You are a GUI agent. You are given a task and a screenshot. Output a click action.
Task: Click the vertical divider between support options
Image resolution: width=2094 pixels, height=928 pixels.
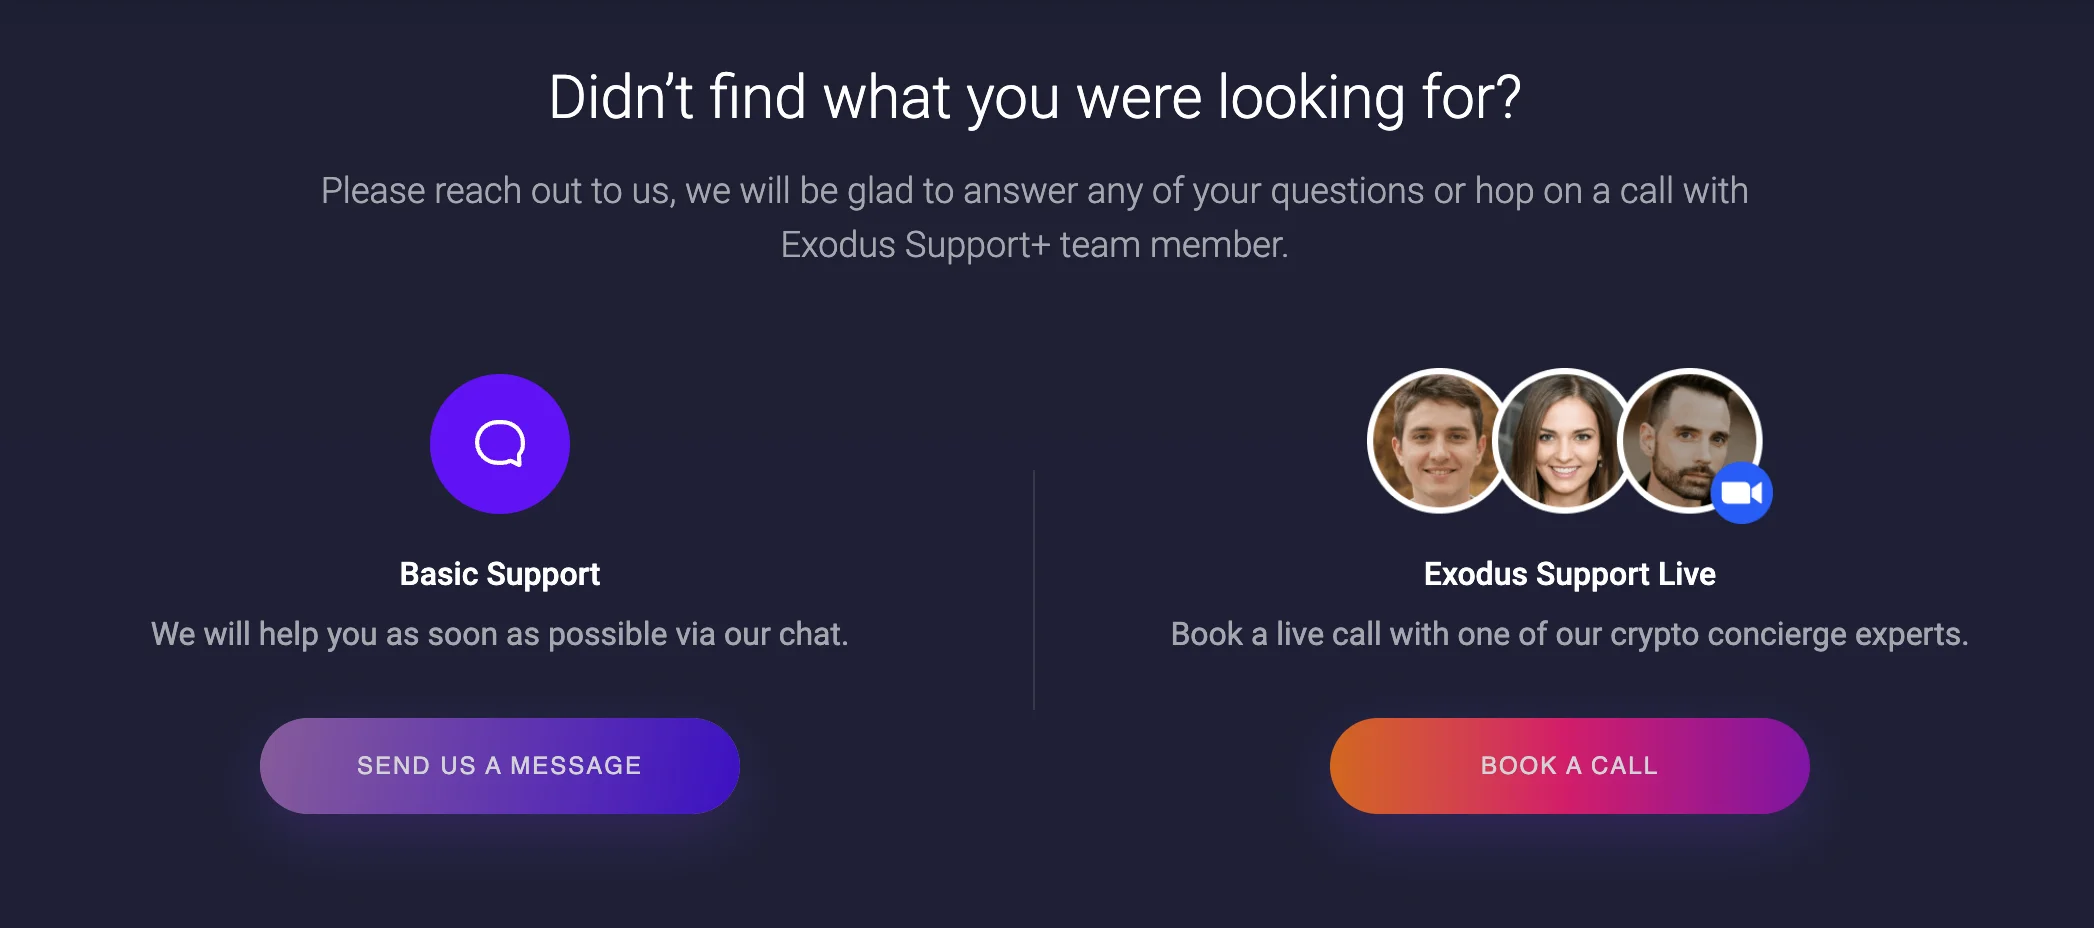point(1034,590)
